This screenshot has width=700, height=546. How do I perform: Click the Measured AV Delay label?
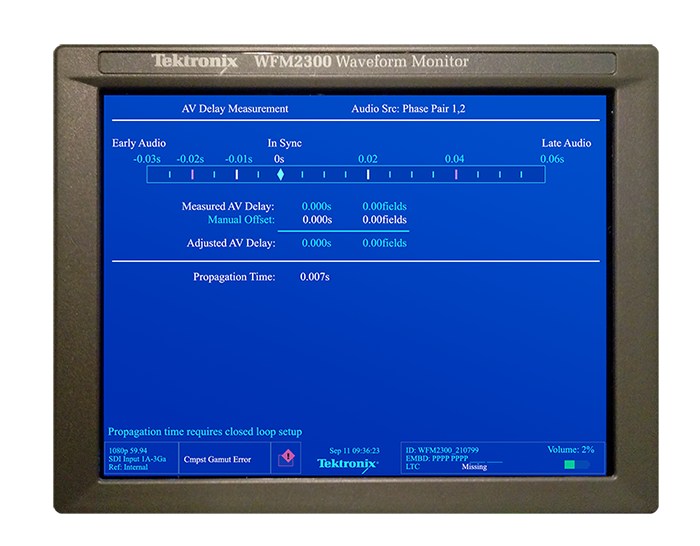[x=228, y=206]
